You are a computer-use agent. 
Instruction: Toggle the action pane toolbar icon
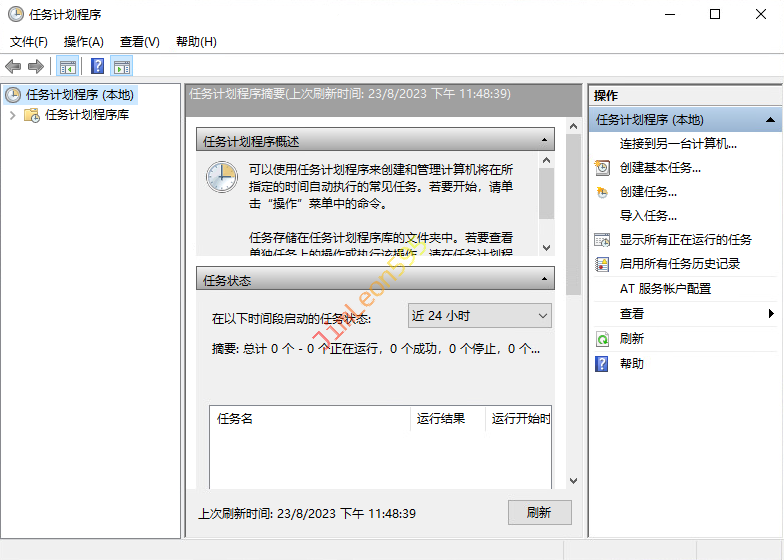click(x=122, y=67)
